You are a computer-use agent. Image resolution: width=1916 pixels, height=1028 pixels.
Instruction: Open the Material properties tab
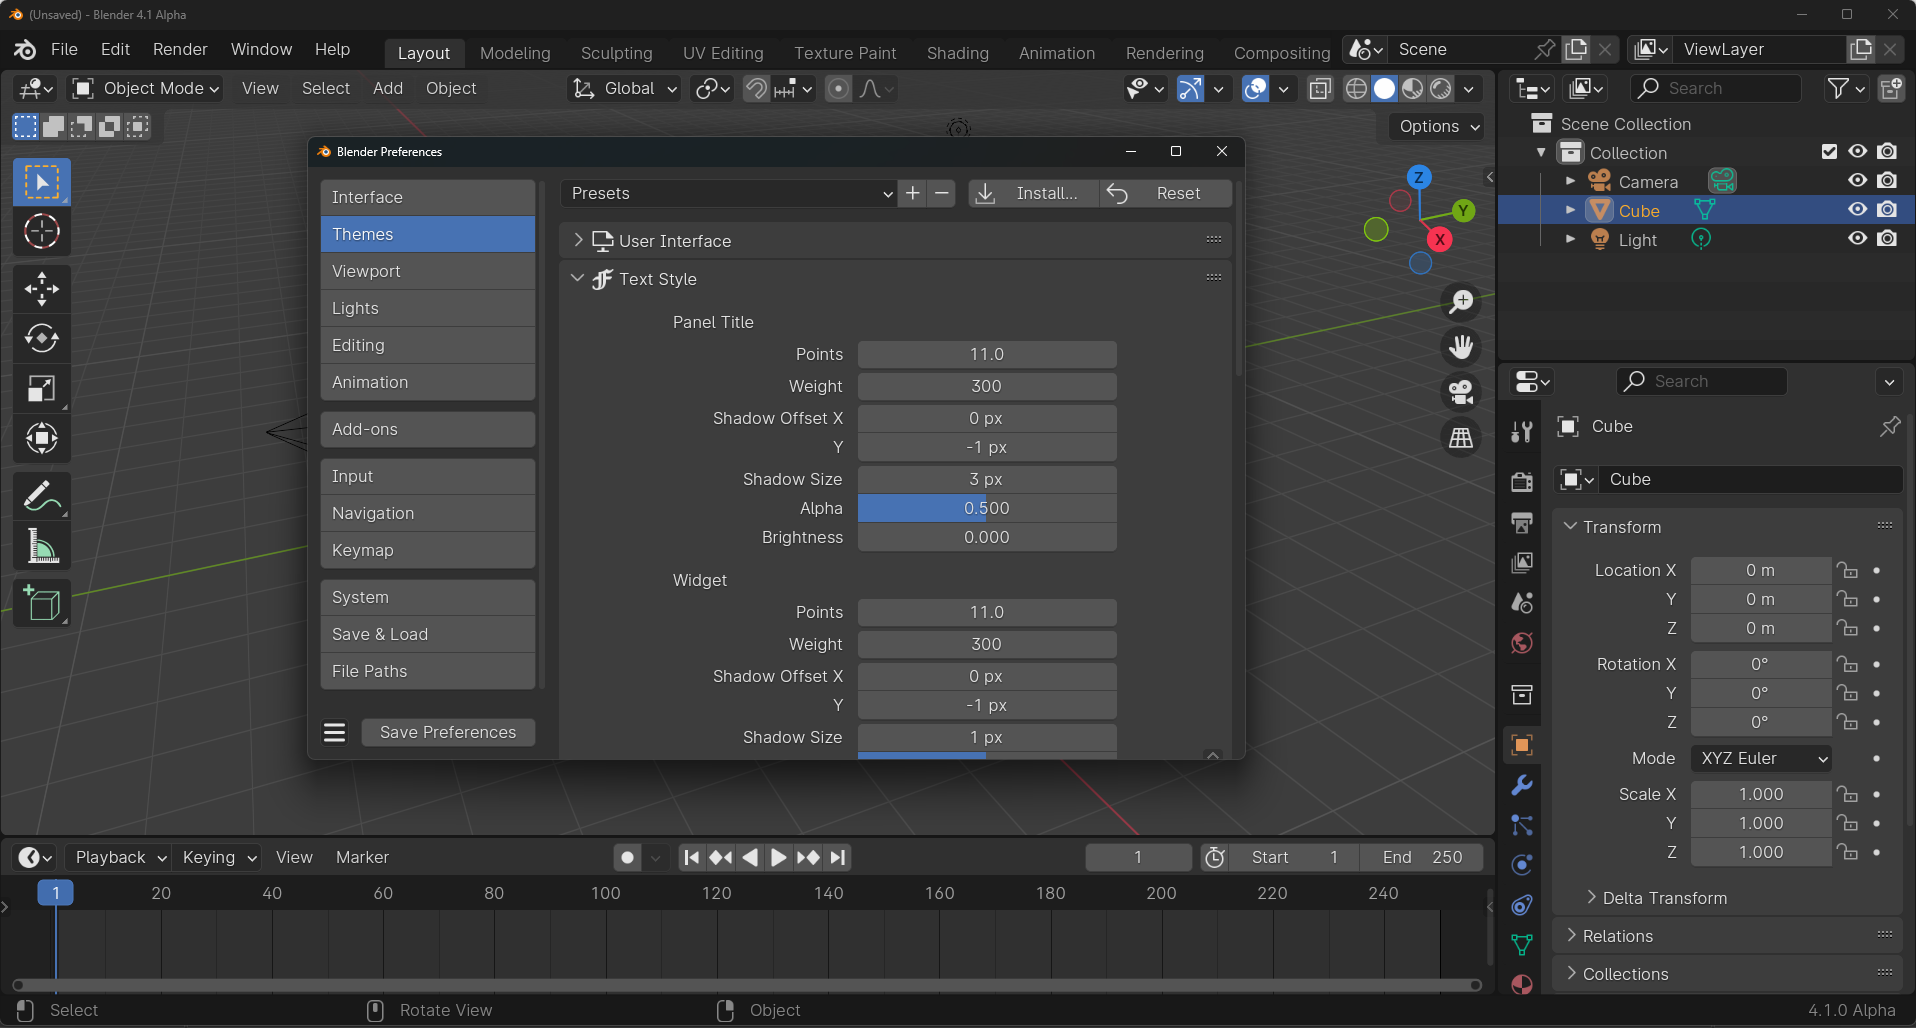coord(1522,984)
